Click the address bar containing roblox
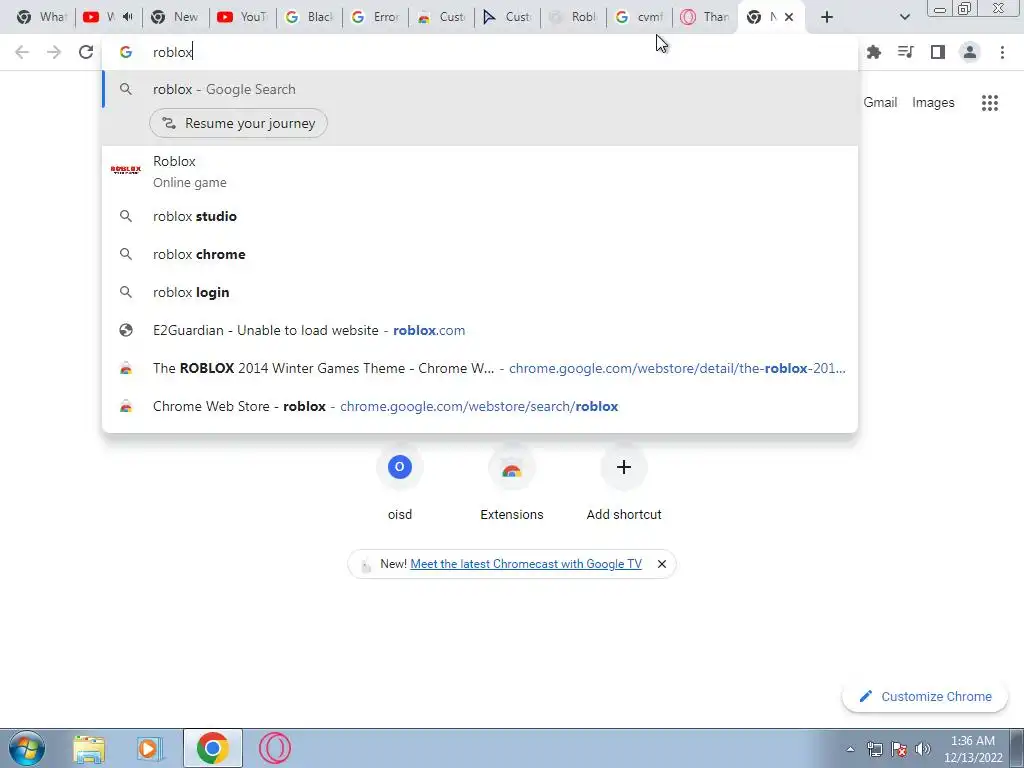Viewport: 1024px width, 768px height. [x=480, y=52]
